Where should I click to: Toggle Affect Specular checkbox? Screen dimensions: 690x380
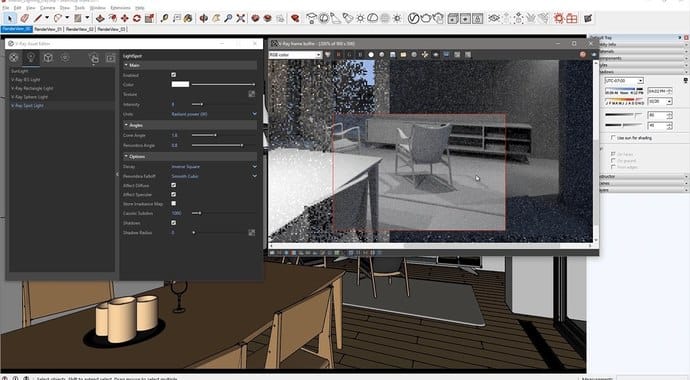173,194
